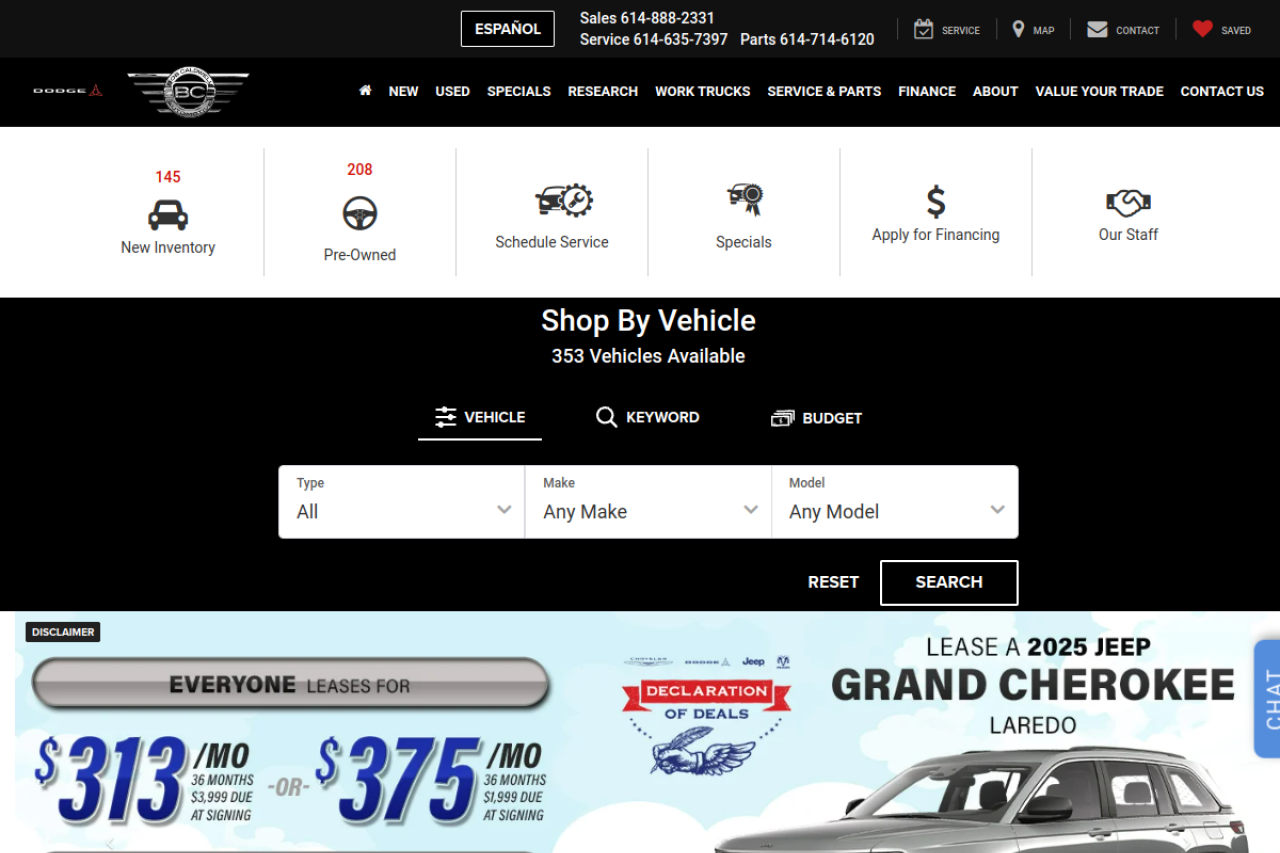
Task: Open the Service calendar icon in top bar
Action: point(923,29)
